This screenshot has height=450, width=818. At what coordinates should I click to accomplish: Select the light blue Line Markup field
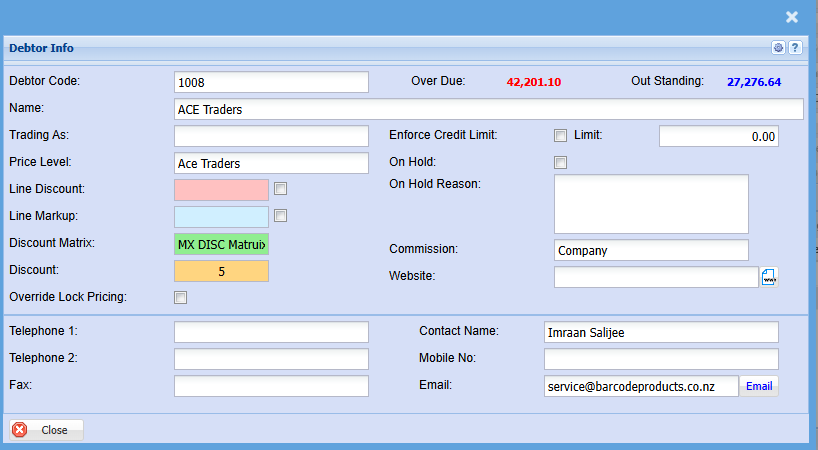[x=221, y=217]
